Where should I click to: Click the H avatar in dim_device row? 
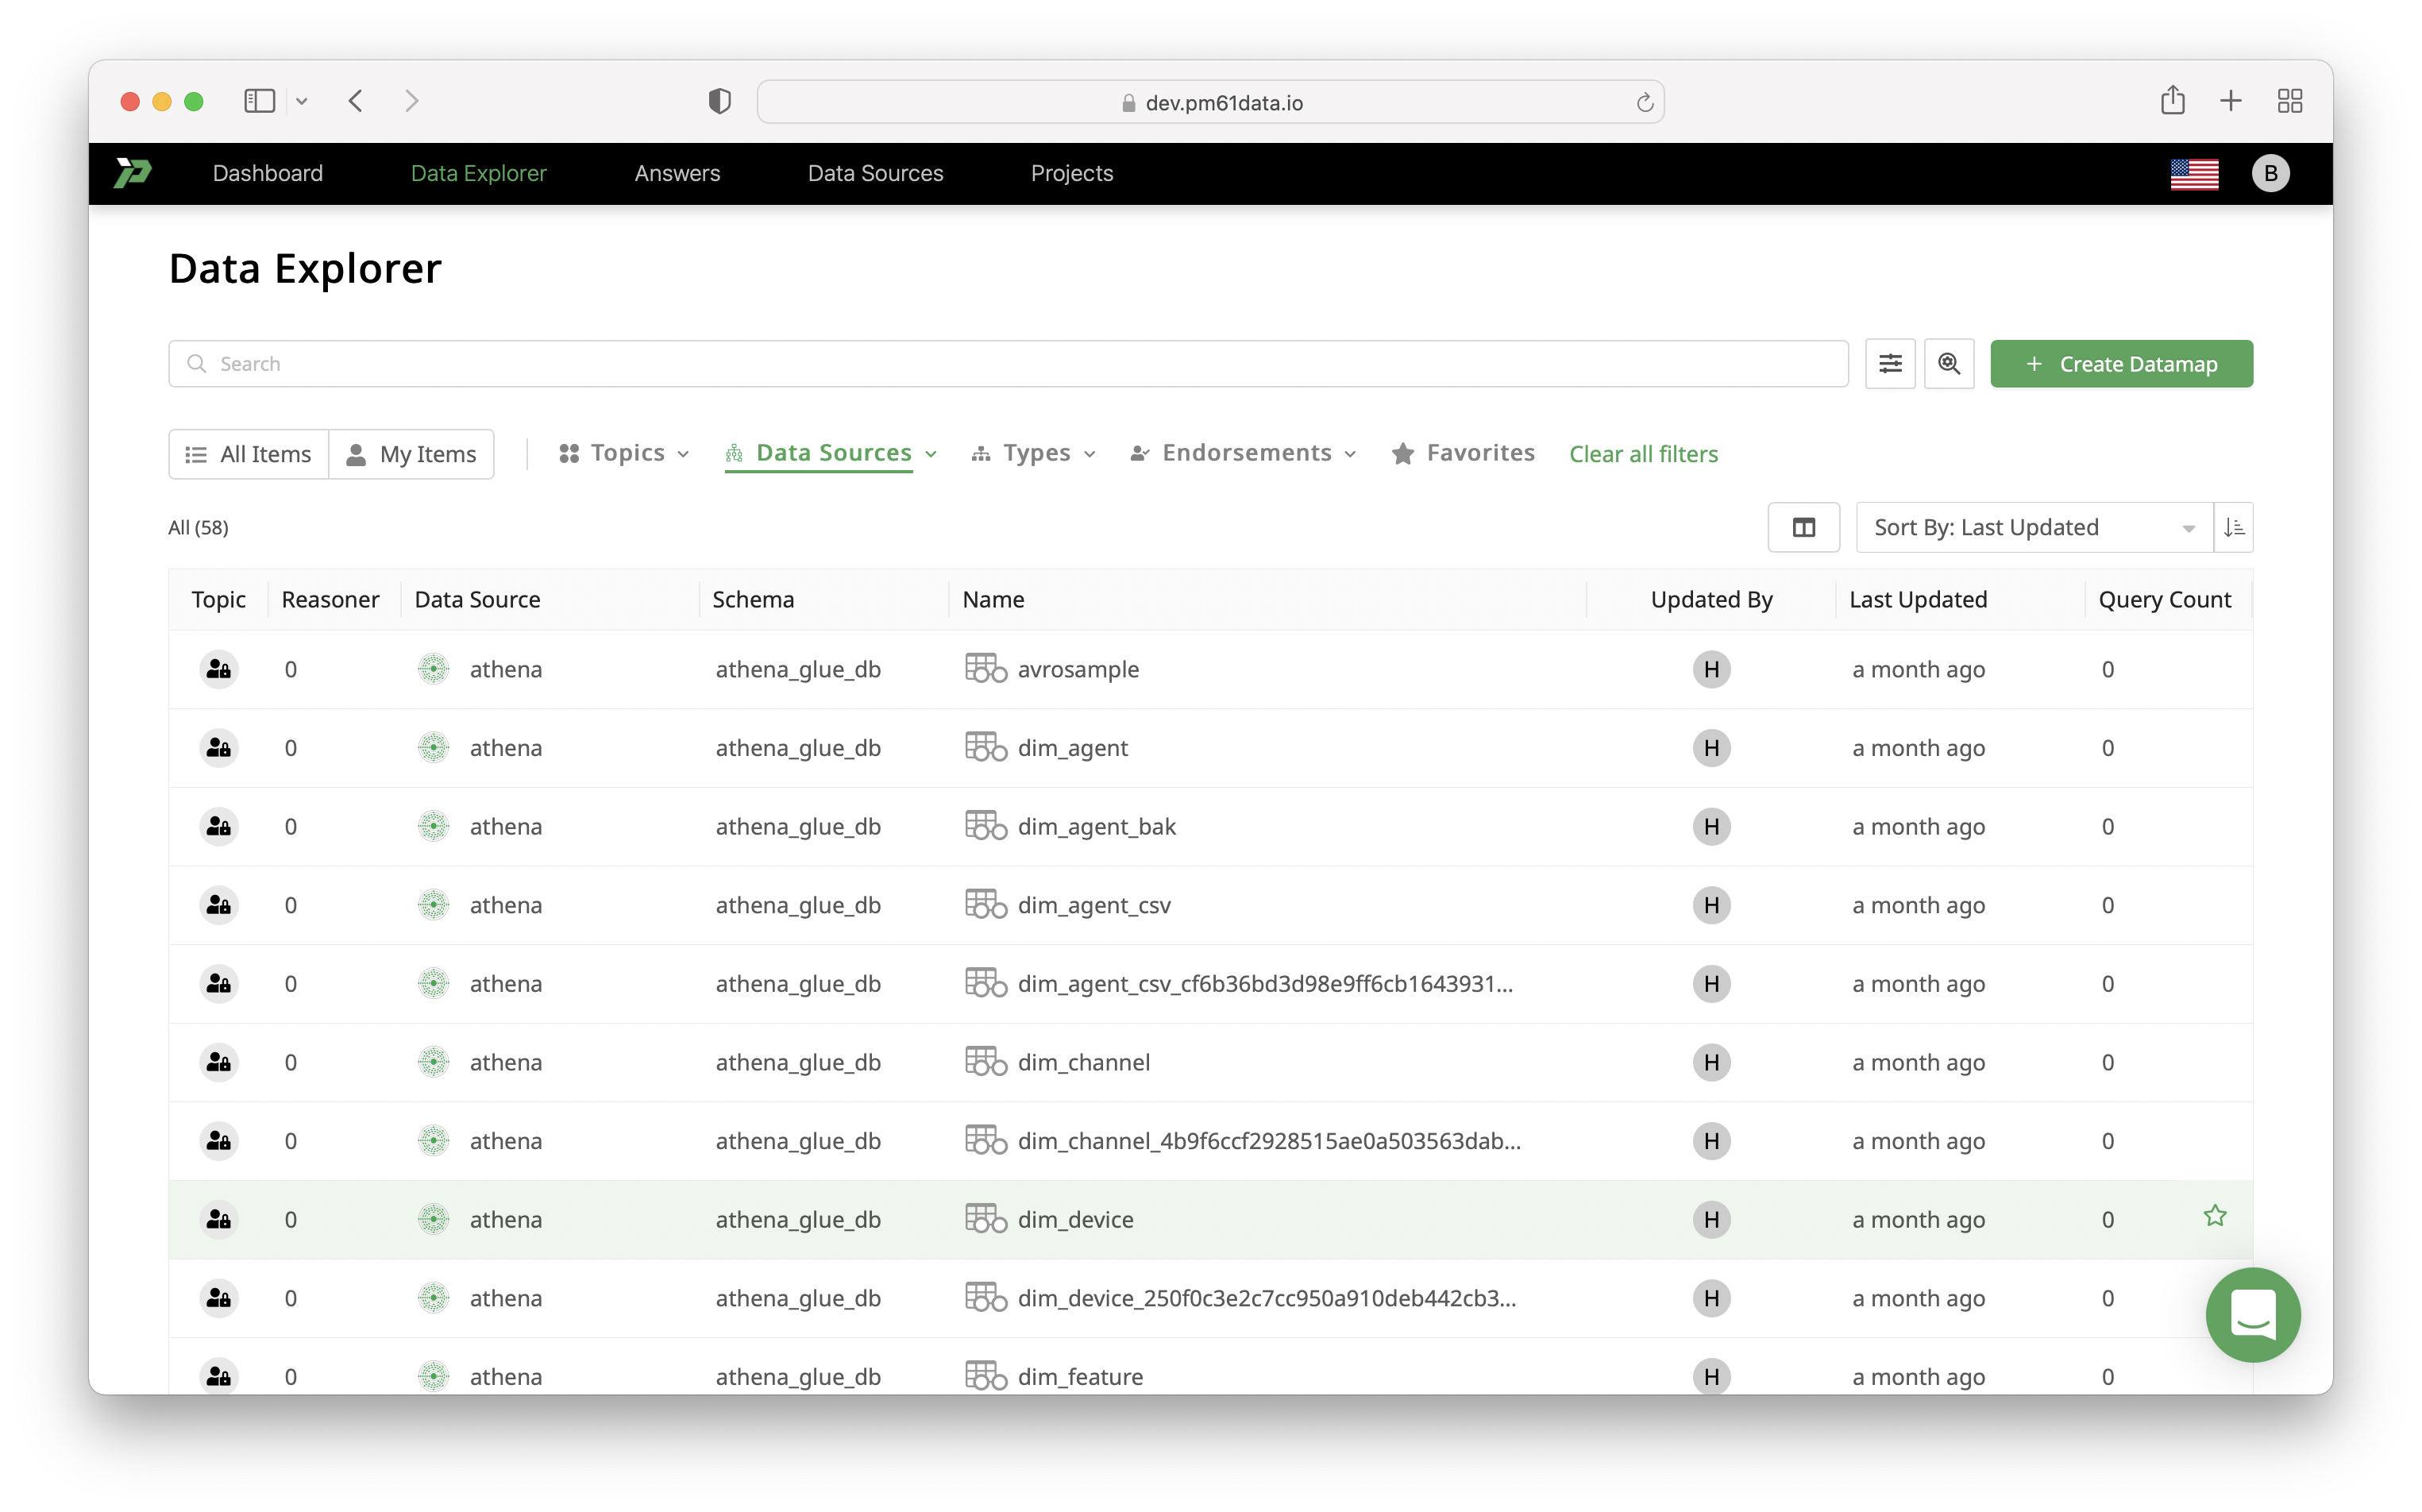1711,1219
